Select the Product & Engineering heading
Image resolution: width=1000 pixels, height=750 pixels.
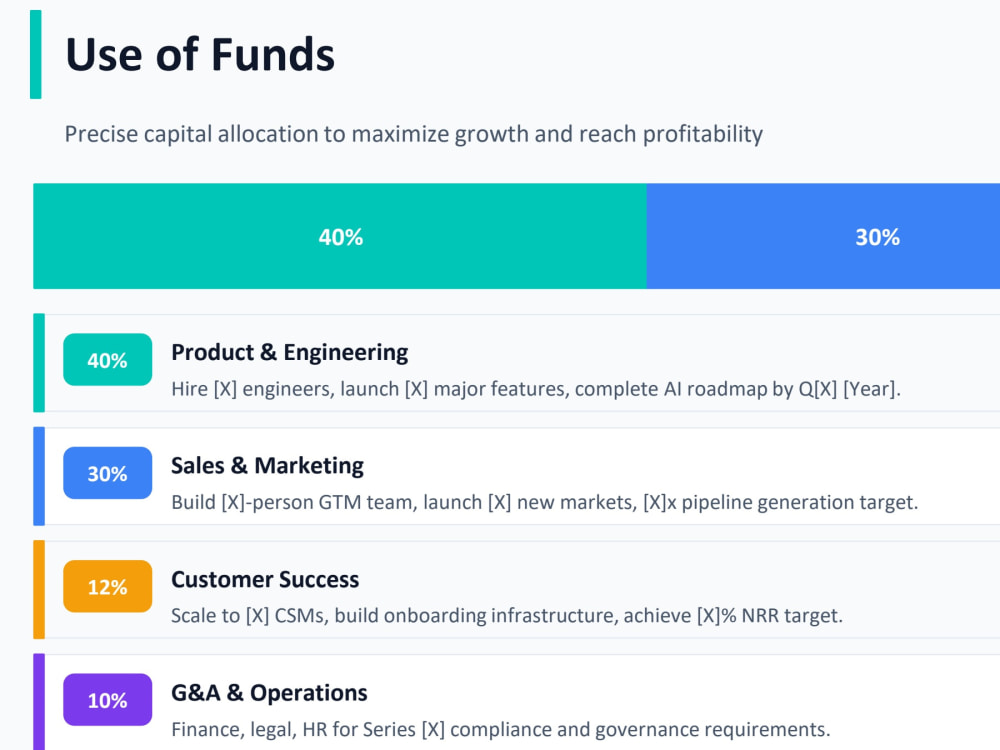[290, 352]
